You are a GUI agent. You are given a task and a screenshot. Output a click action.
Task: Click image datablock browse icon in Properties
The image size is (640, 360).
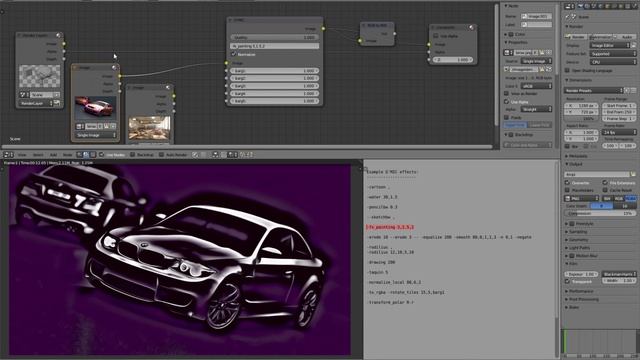509,53
